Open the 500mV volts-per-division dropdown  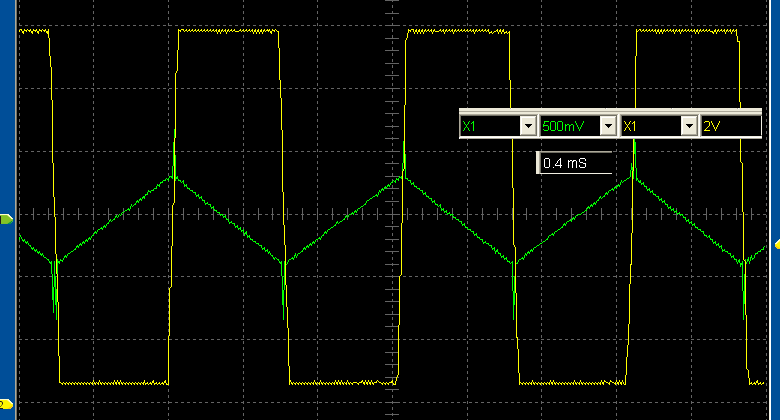click(x=608, y=126)
